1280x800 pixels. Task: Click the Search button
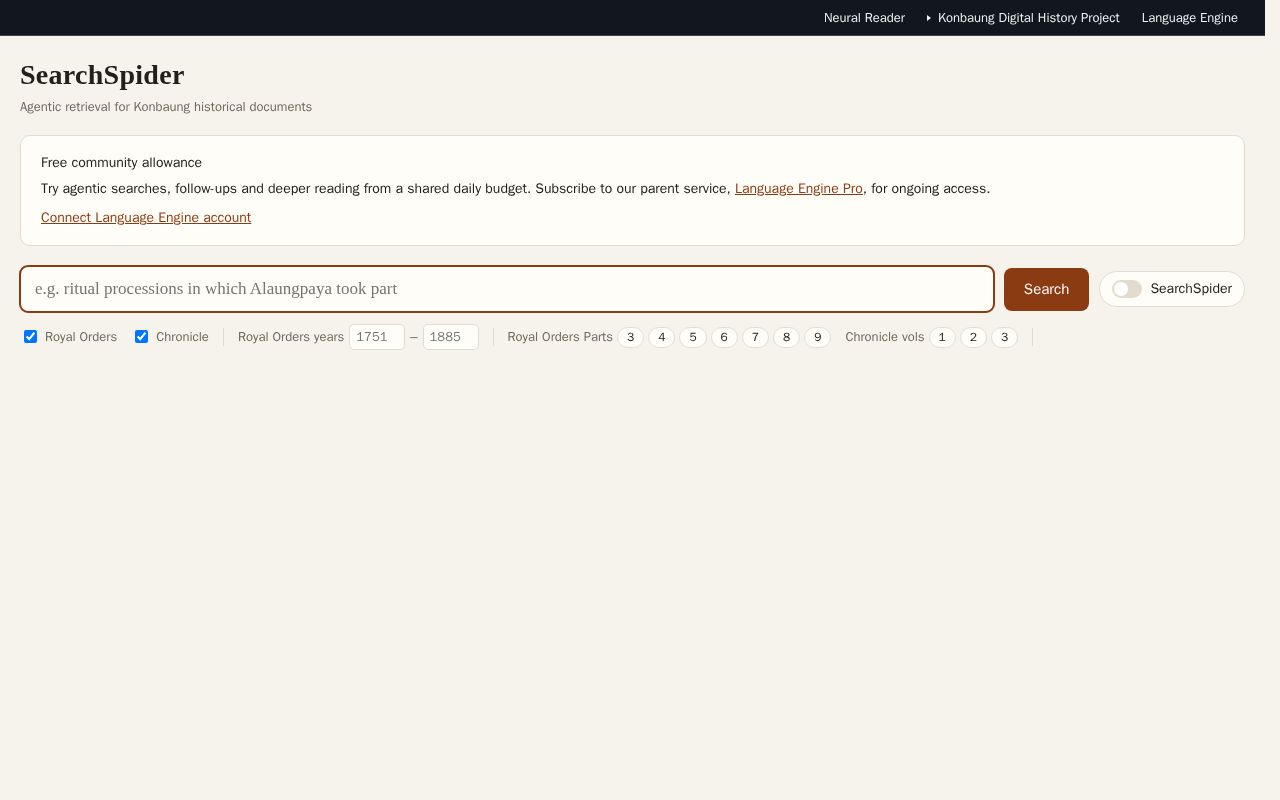click(1046, 289)
